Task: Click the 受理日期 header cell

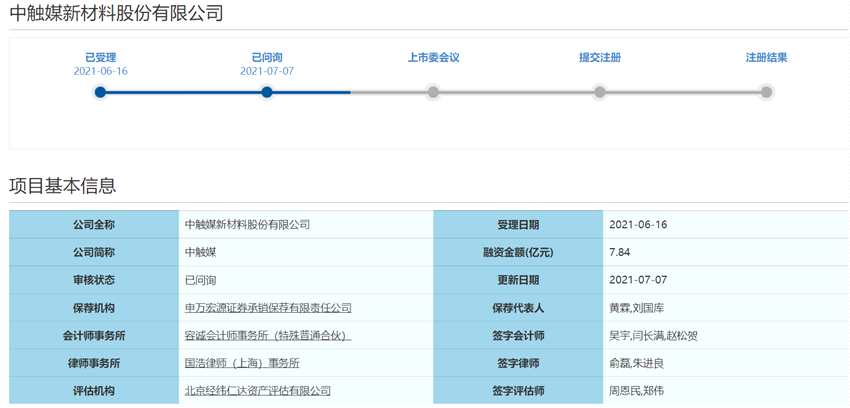Action: tap(518, 224)
